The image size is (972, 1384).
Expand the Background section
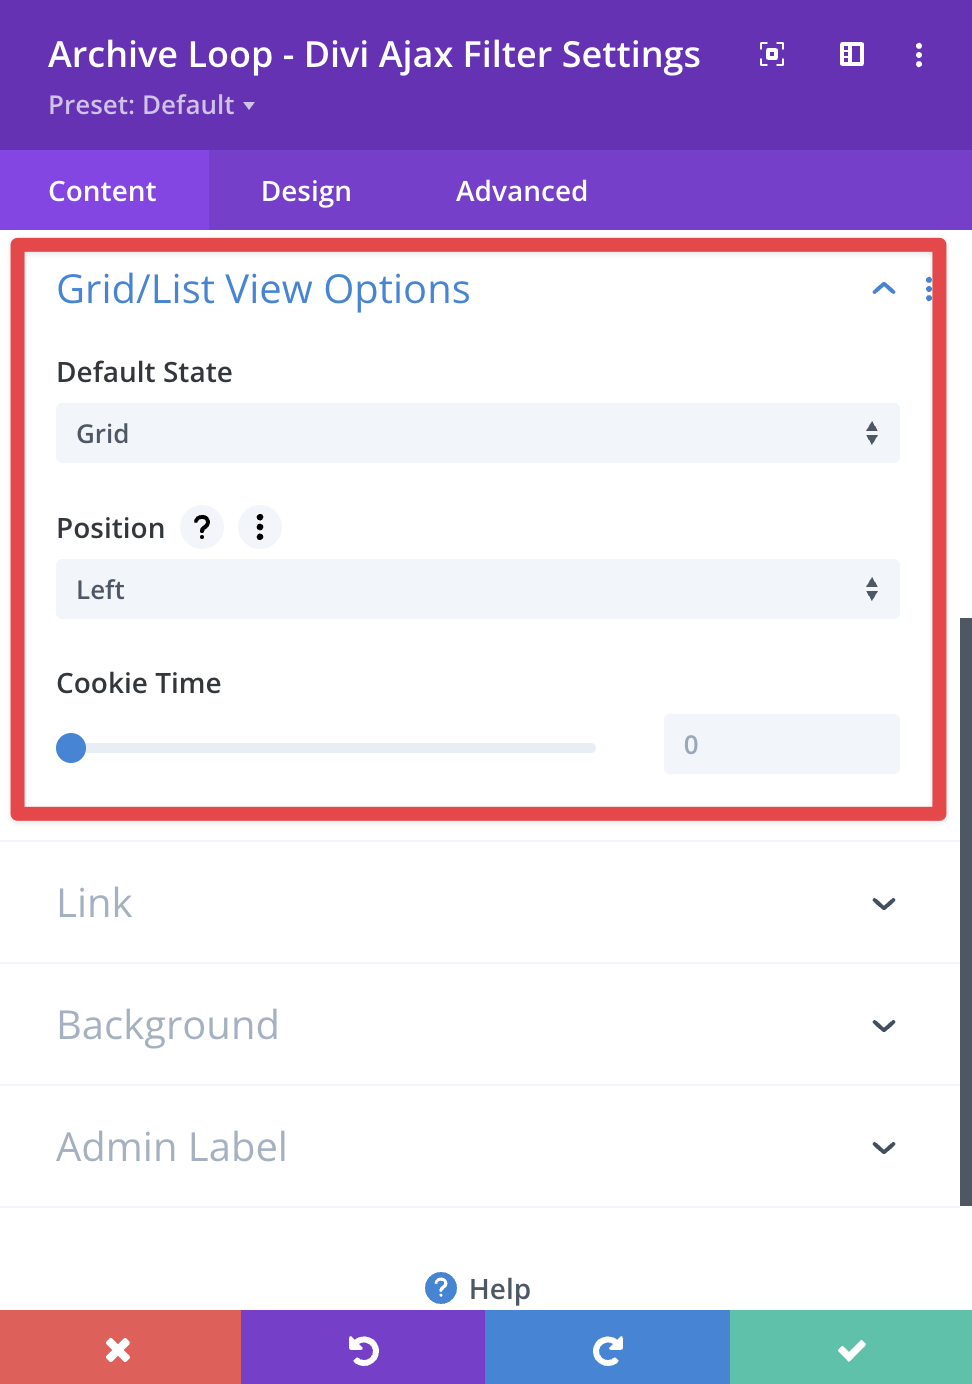pyautogui.click(x=883, y=1026)
